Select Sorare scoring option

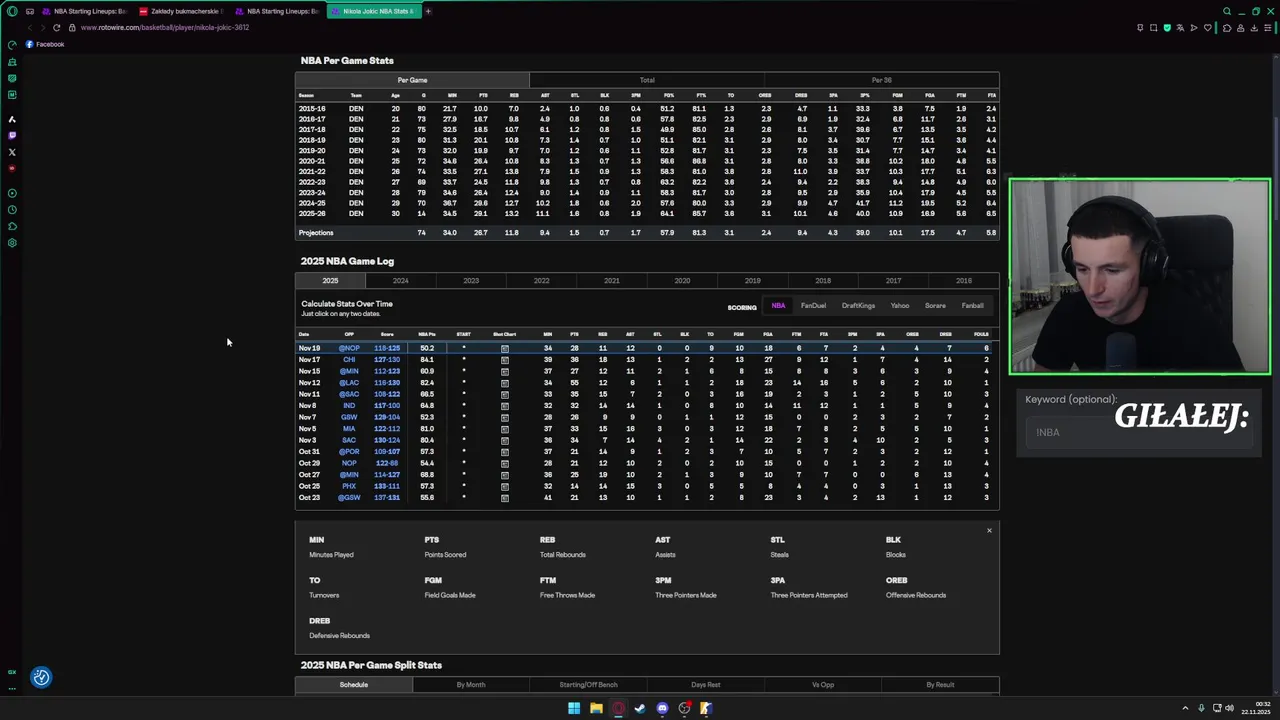pyautogui.click(x=935, y=306)
